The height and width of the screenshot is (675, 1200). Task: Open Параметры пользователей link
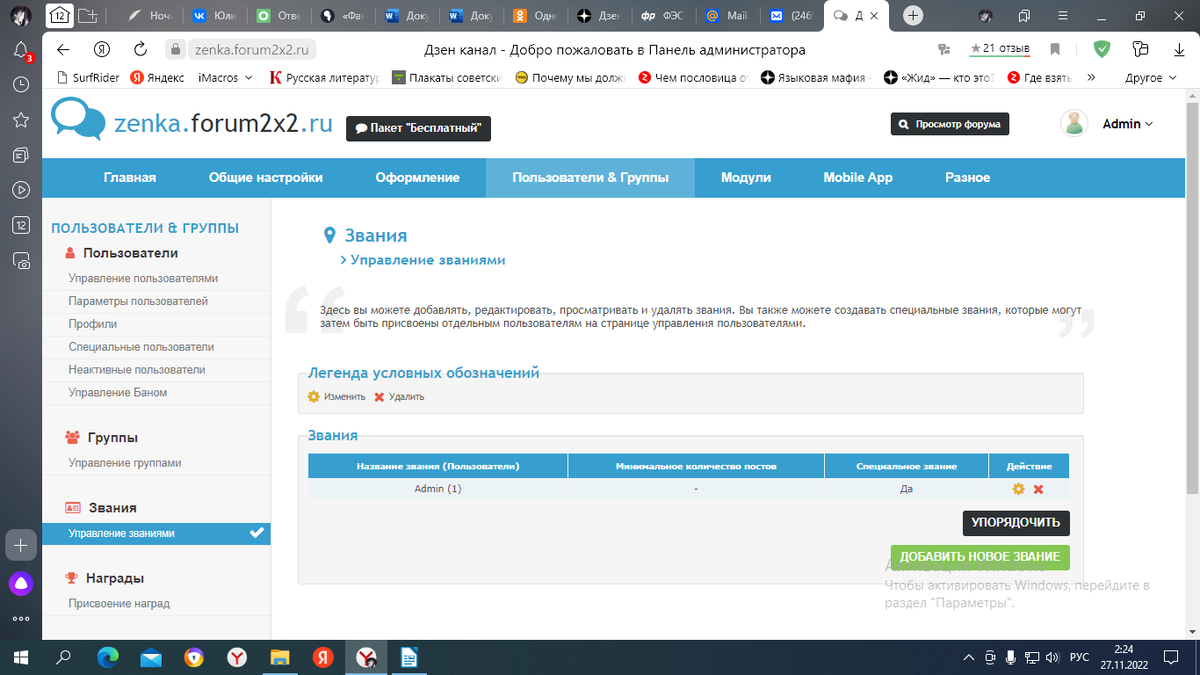click(138, 301)
